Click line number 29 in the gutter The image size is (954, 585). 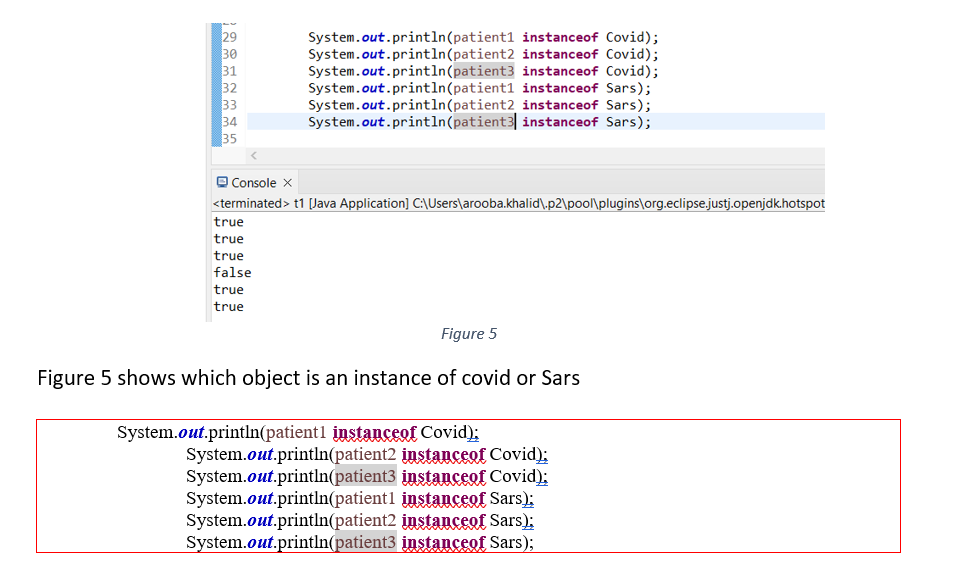point(229,37)
